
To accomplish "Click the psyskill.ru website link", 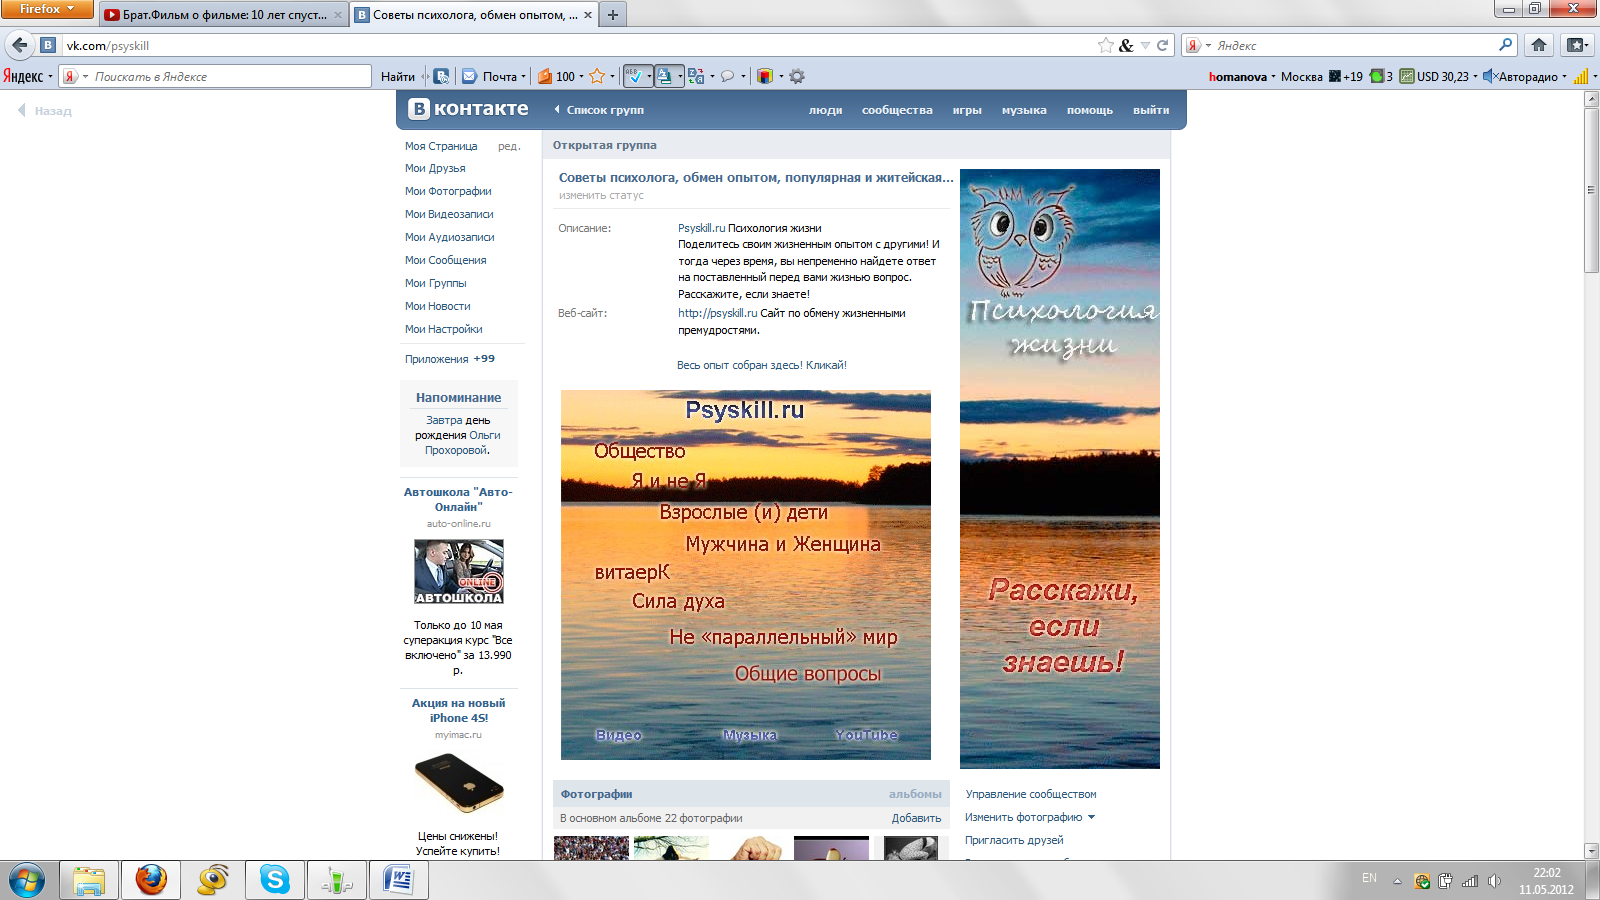I will pyautogui.click(x=717, y=313).
